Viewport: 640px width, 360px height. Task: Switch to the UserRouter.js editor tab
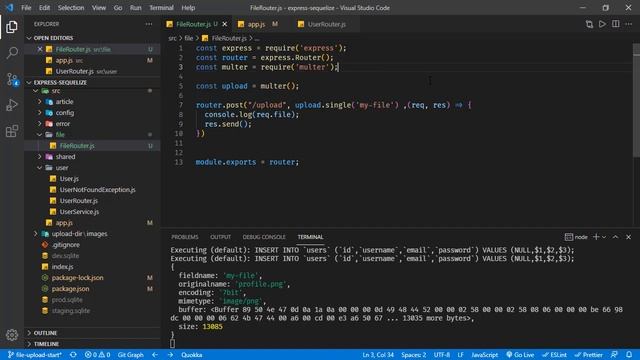point(325,24)
